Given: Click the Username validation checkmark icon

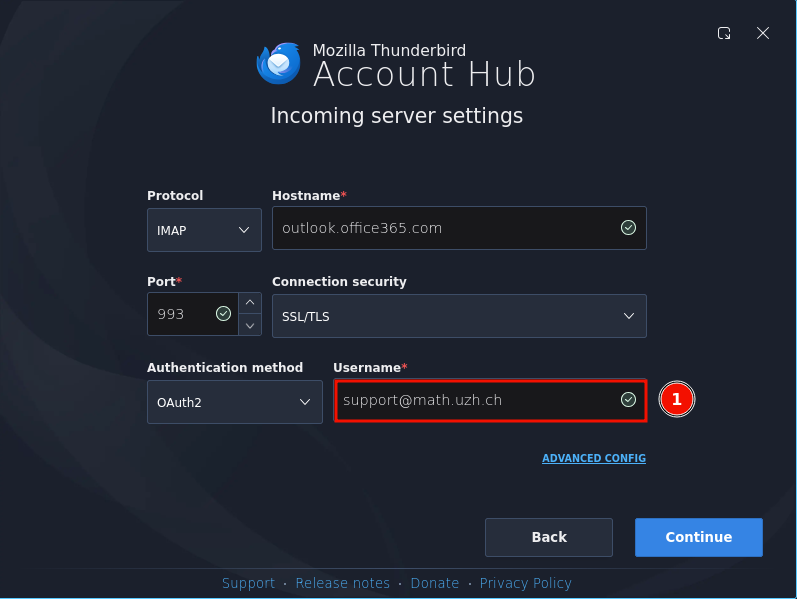Looking at the screenshot, I should tap(628, 400).
